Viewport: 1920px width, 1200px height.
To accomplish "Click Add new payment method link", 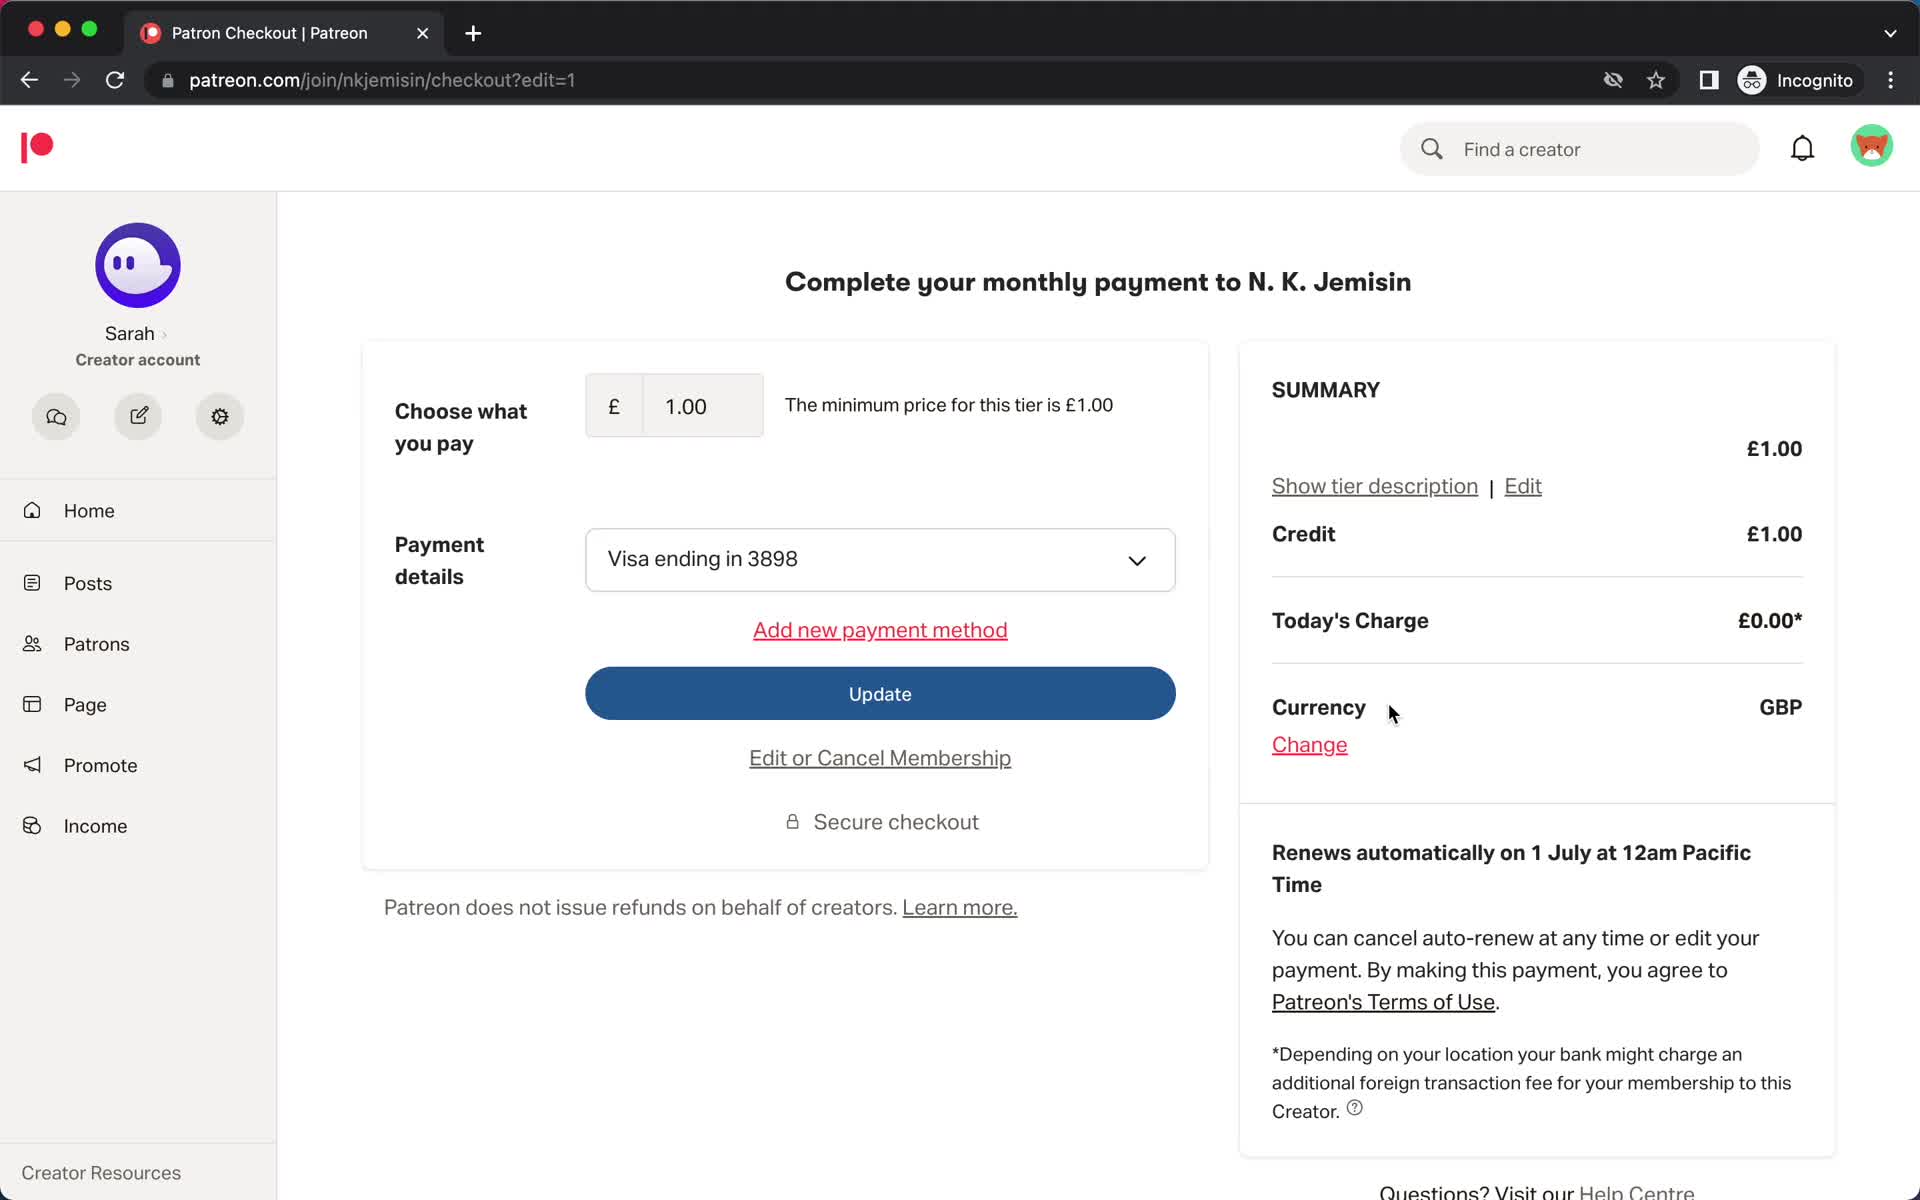I will 880,630.
